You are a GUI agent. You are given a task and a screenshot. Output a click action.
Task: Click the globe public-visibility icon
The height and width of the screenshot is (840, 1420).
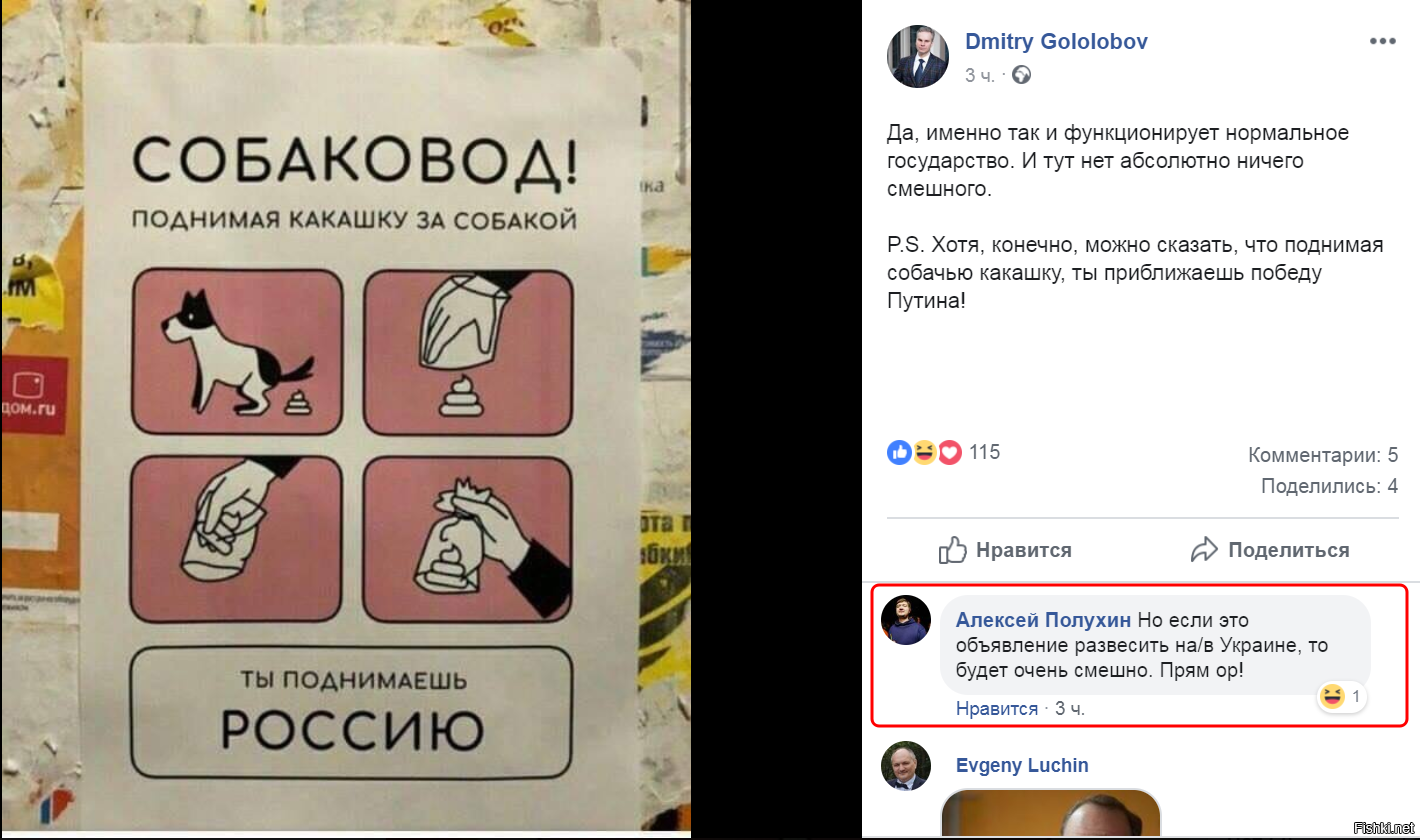click(x=1021, y=75)
